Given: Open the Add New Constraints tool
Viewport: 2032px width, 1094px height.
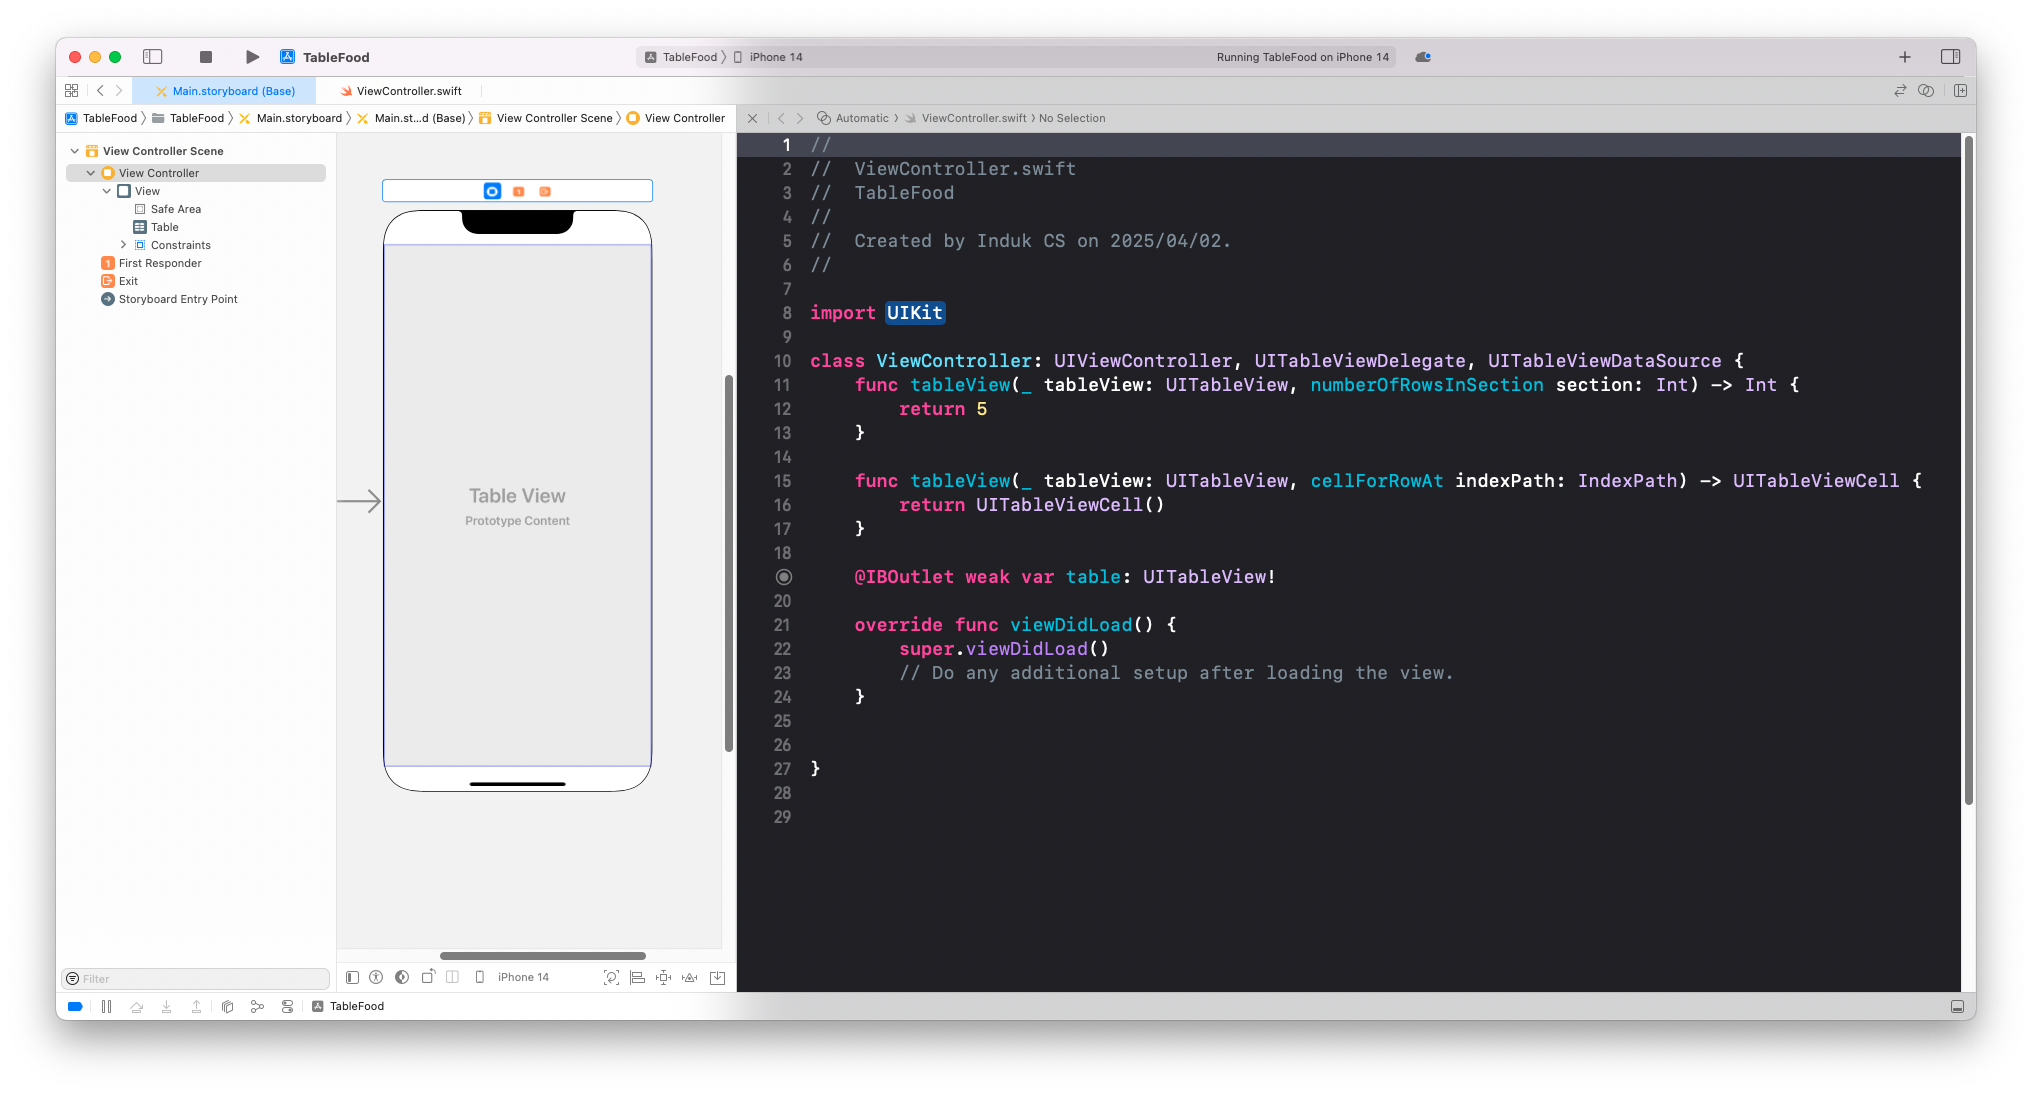Looking at the screenshot, I should tap(663, 977).
